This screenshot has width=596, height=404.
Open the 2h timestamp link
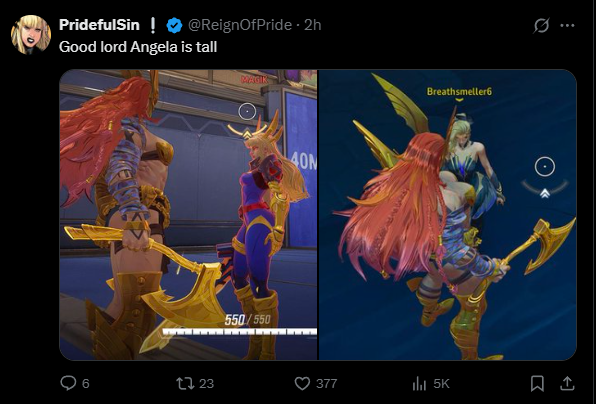pyautogui.click(x=312, y=25)
